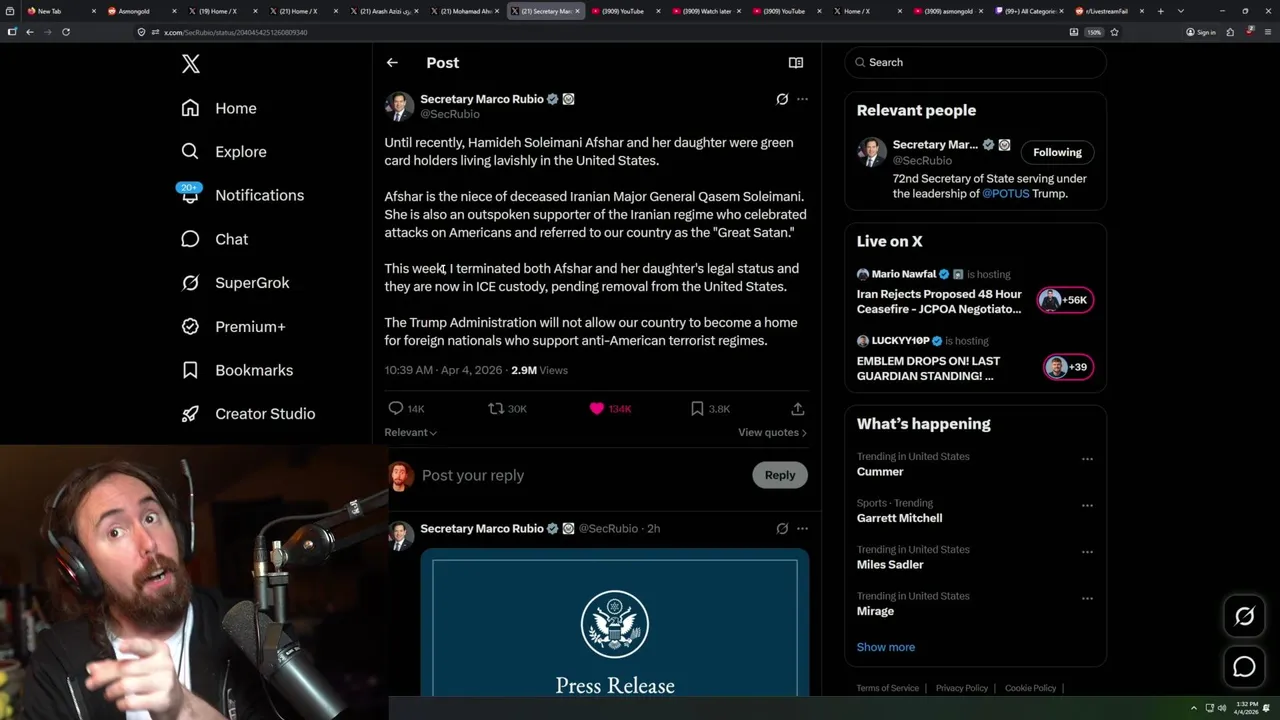
Task: Click the Show more trending link
Action: tap(885, 647)
